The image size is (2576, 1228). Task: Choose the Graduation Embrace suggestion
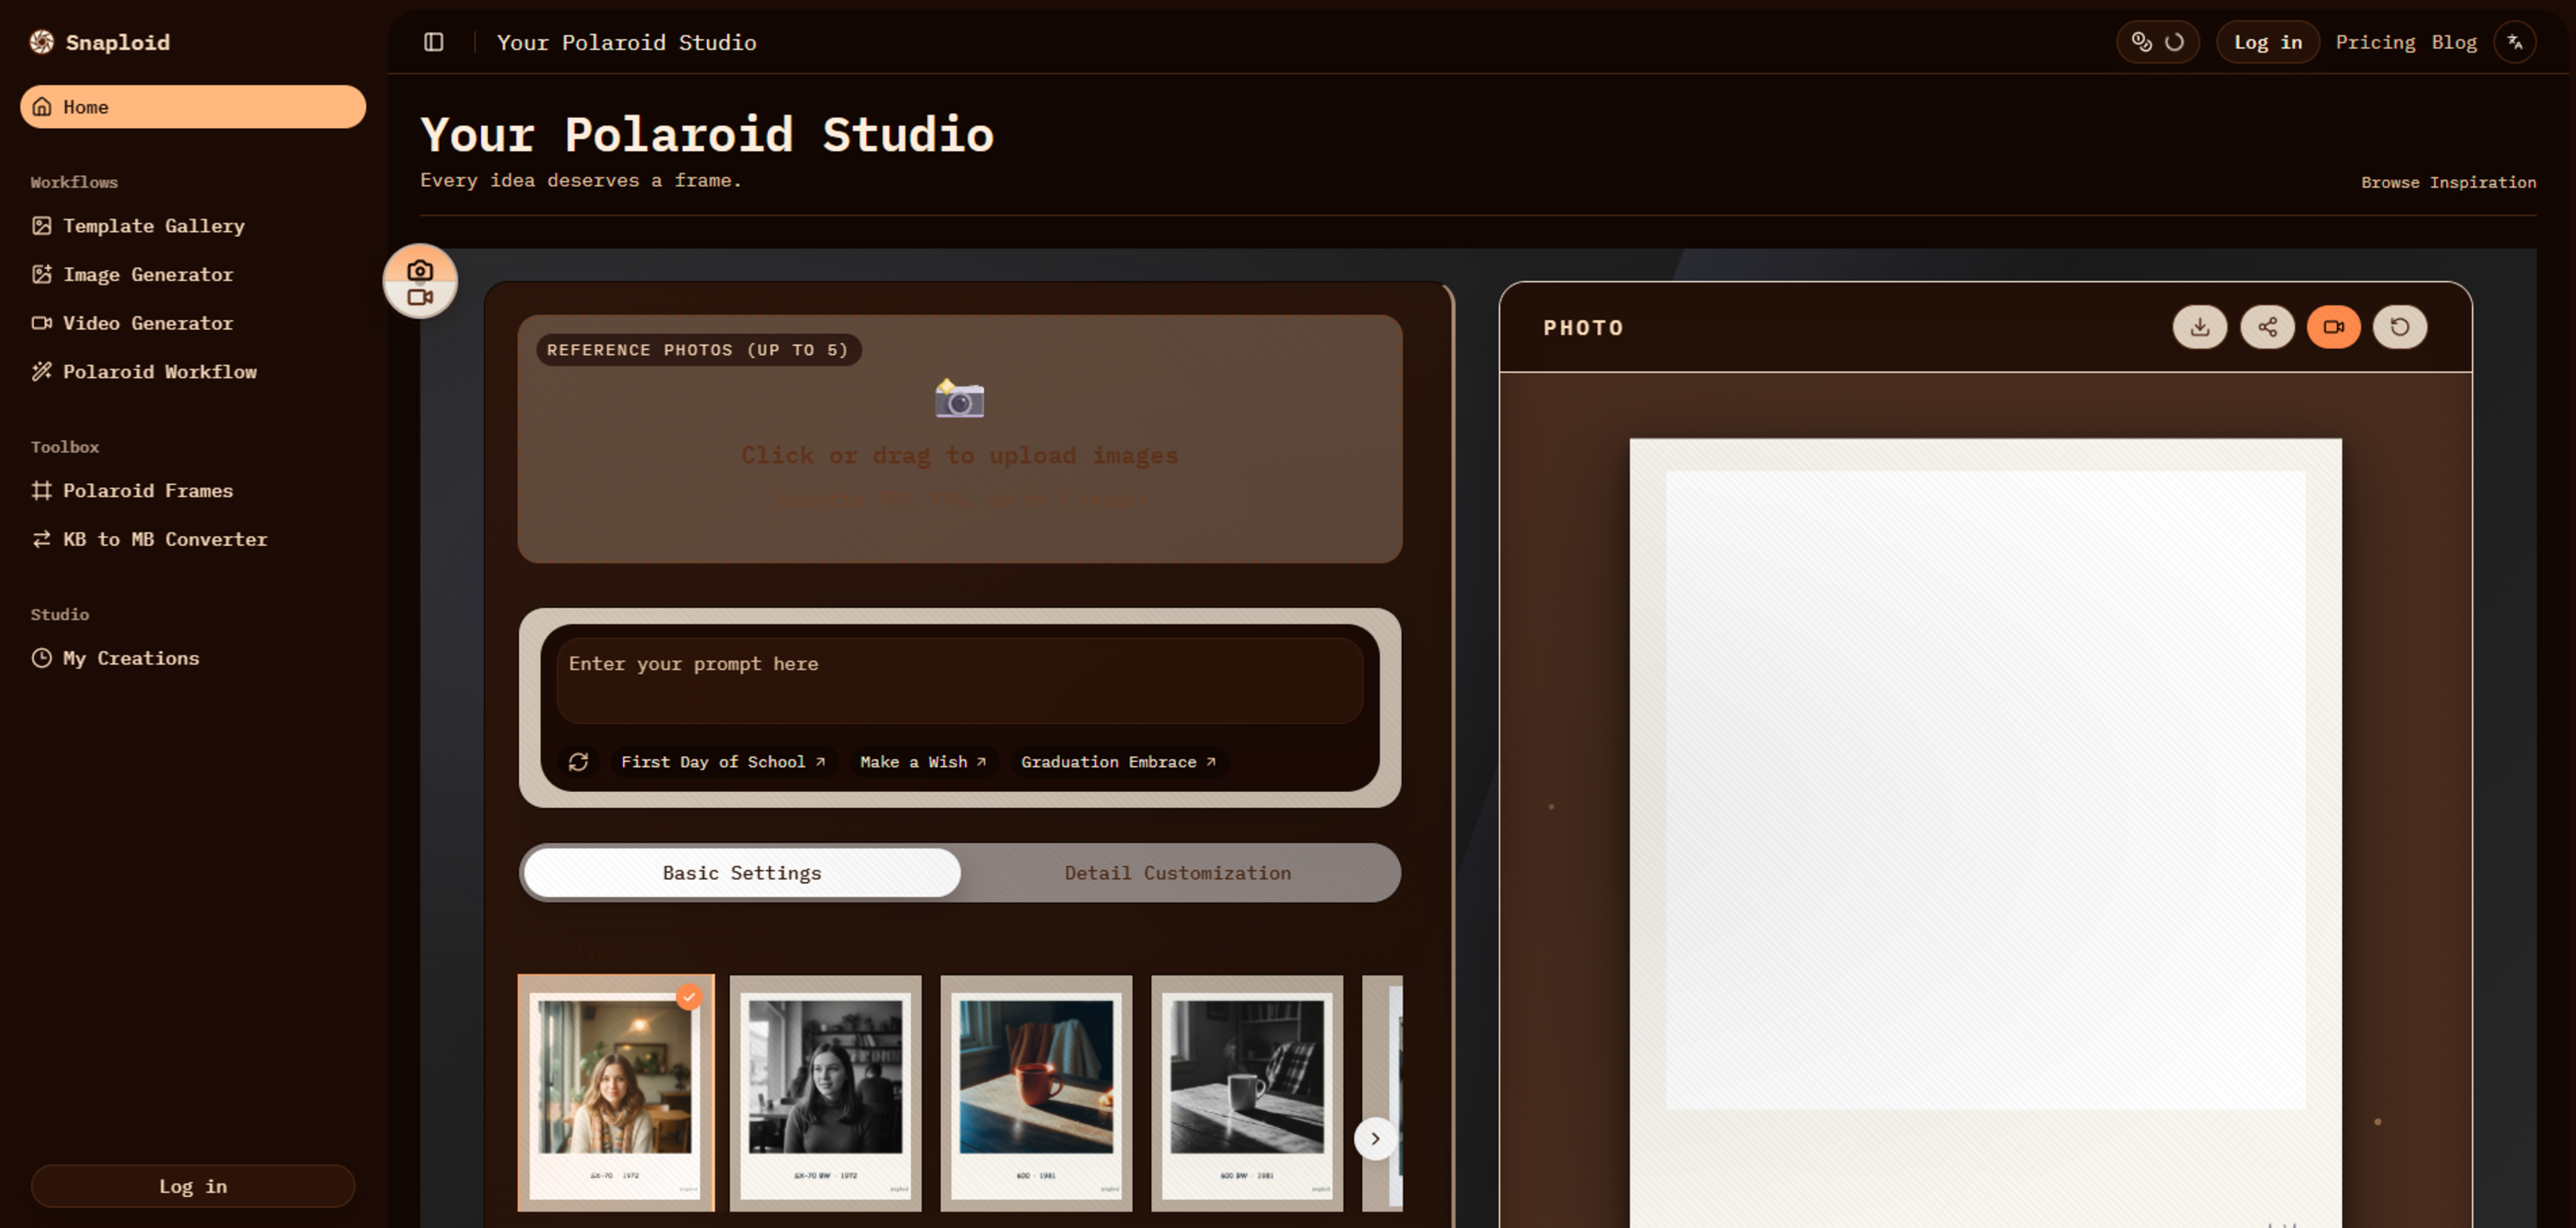[1118, 762]
